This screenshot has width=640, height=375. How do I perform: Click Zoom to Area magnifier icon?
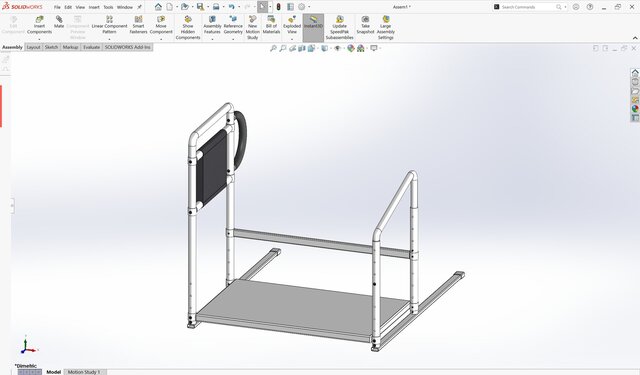(x=282, y=49)
